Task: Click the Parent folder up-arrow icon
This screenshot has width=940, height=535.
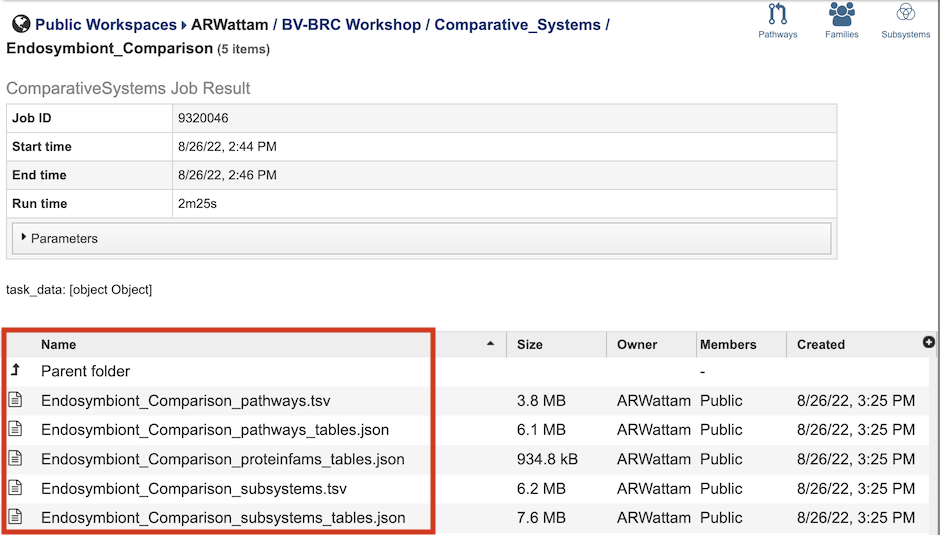Action: click(16, 370)
